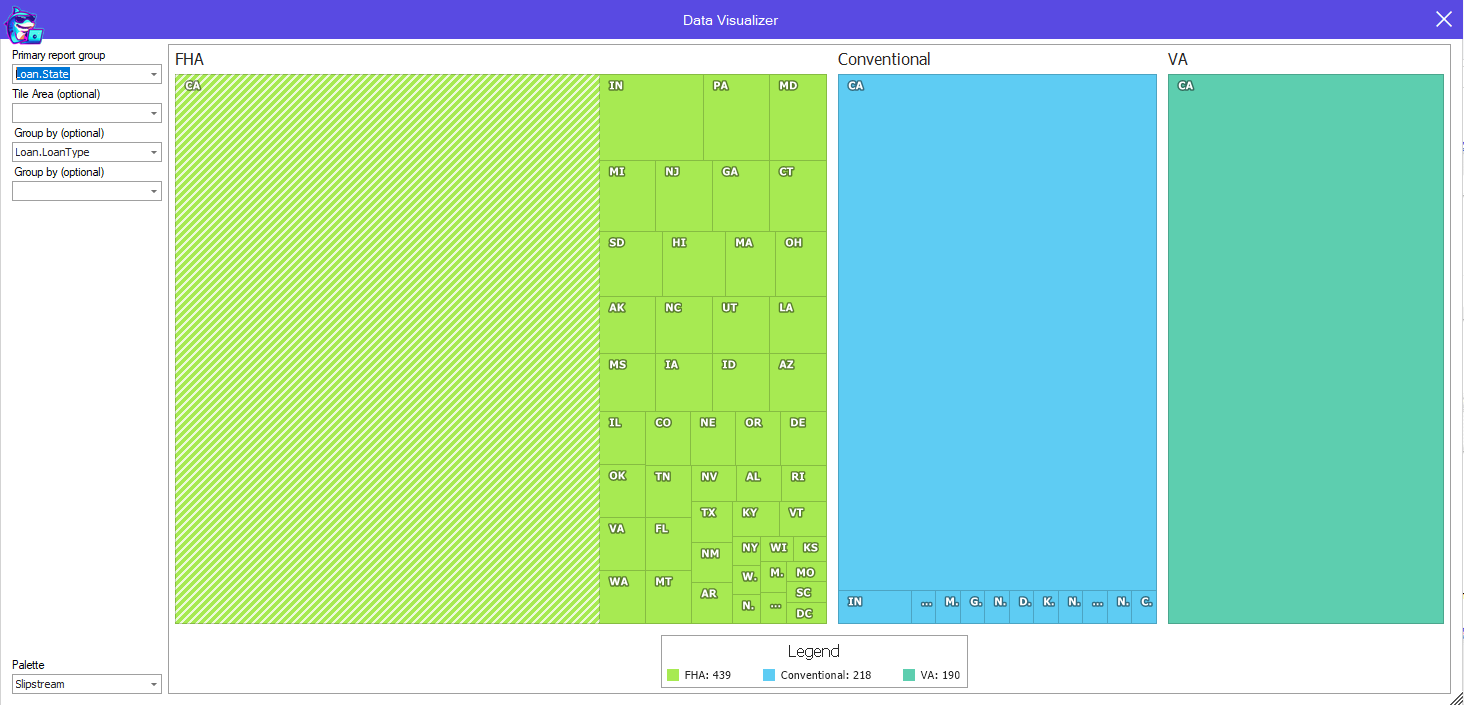1464x705 pixels.
Task: Open the Primary report group dropdown
Action: tap(154, 75)
